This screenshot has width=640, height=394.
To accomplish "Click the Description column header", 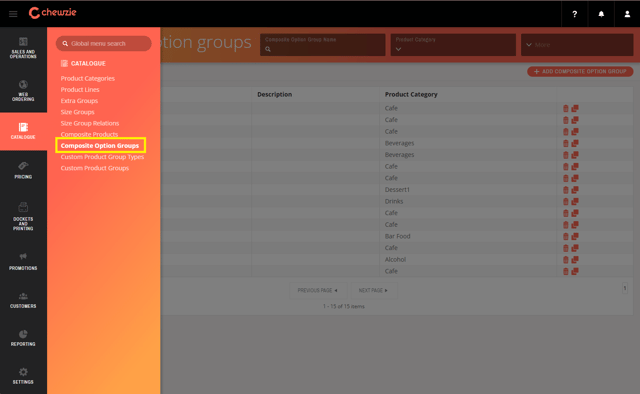I will 275,94.
